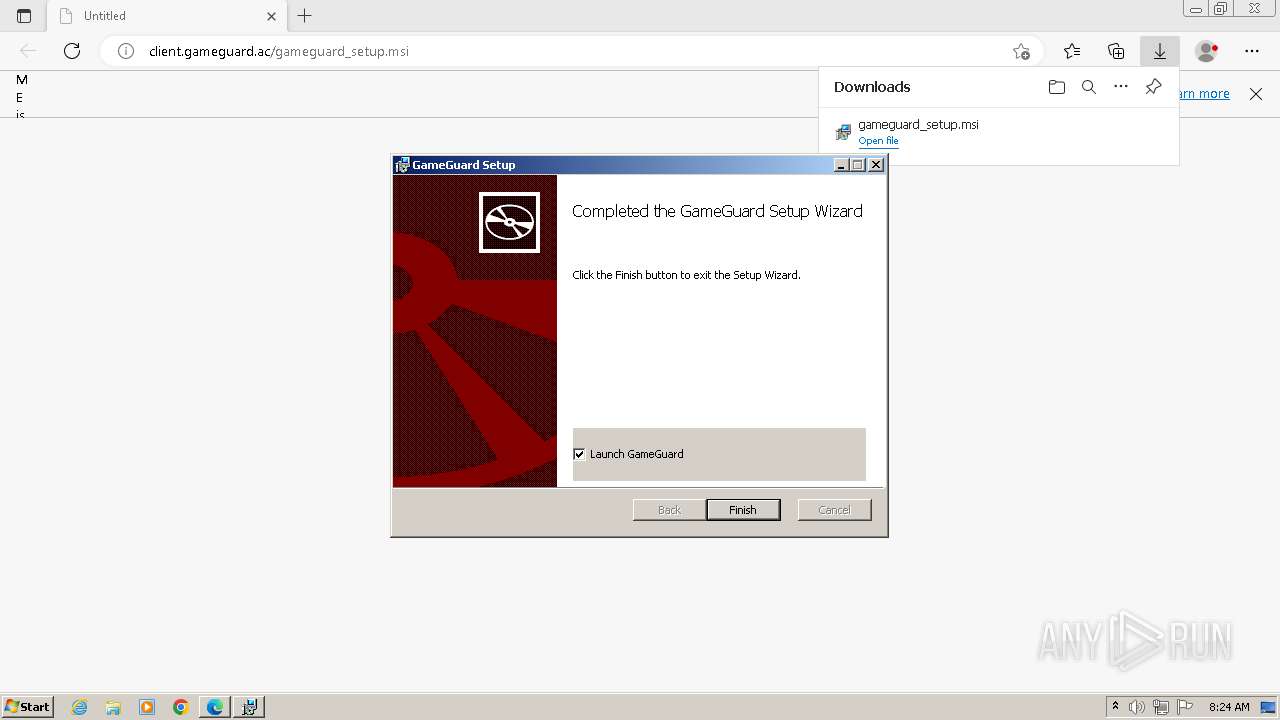Image resolution: width=1280 pixels, height=720 pixels.
Task: Click the Learn more link in the notification bar
Action: point(1204,94)
